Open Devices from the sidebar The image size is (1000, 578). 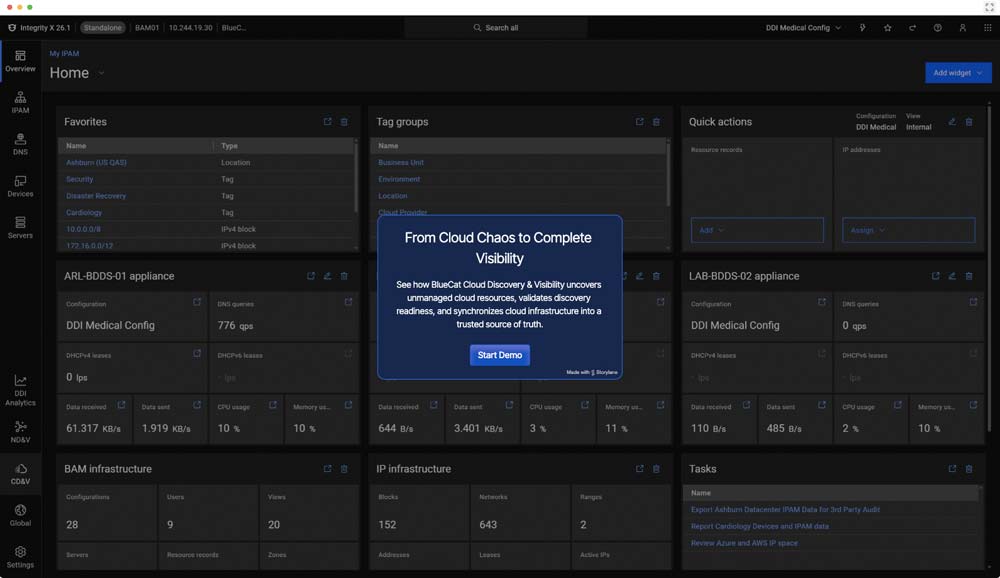[x=20, y=186]
